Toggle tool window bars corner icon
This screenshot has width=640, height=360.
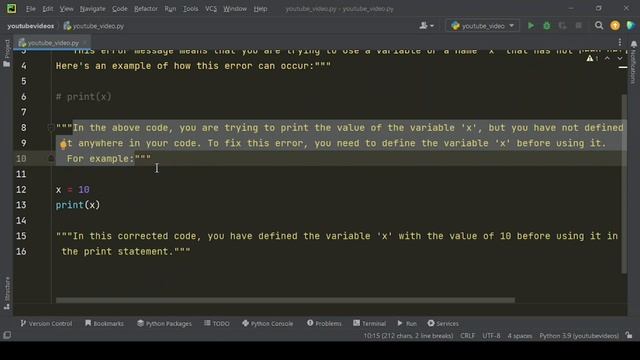coord(7,336)
